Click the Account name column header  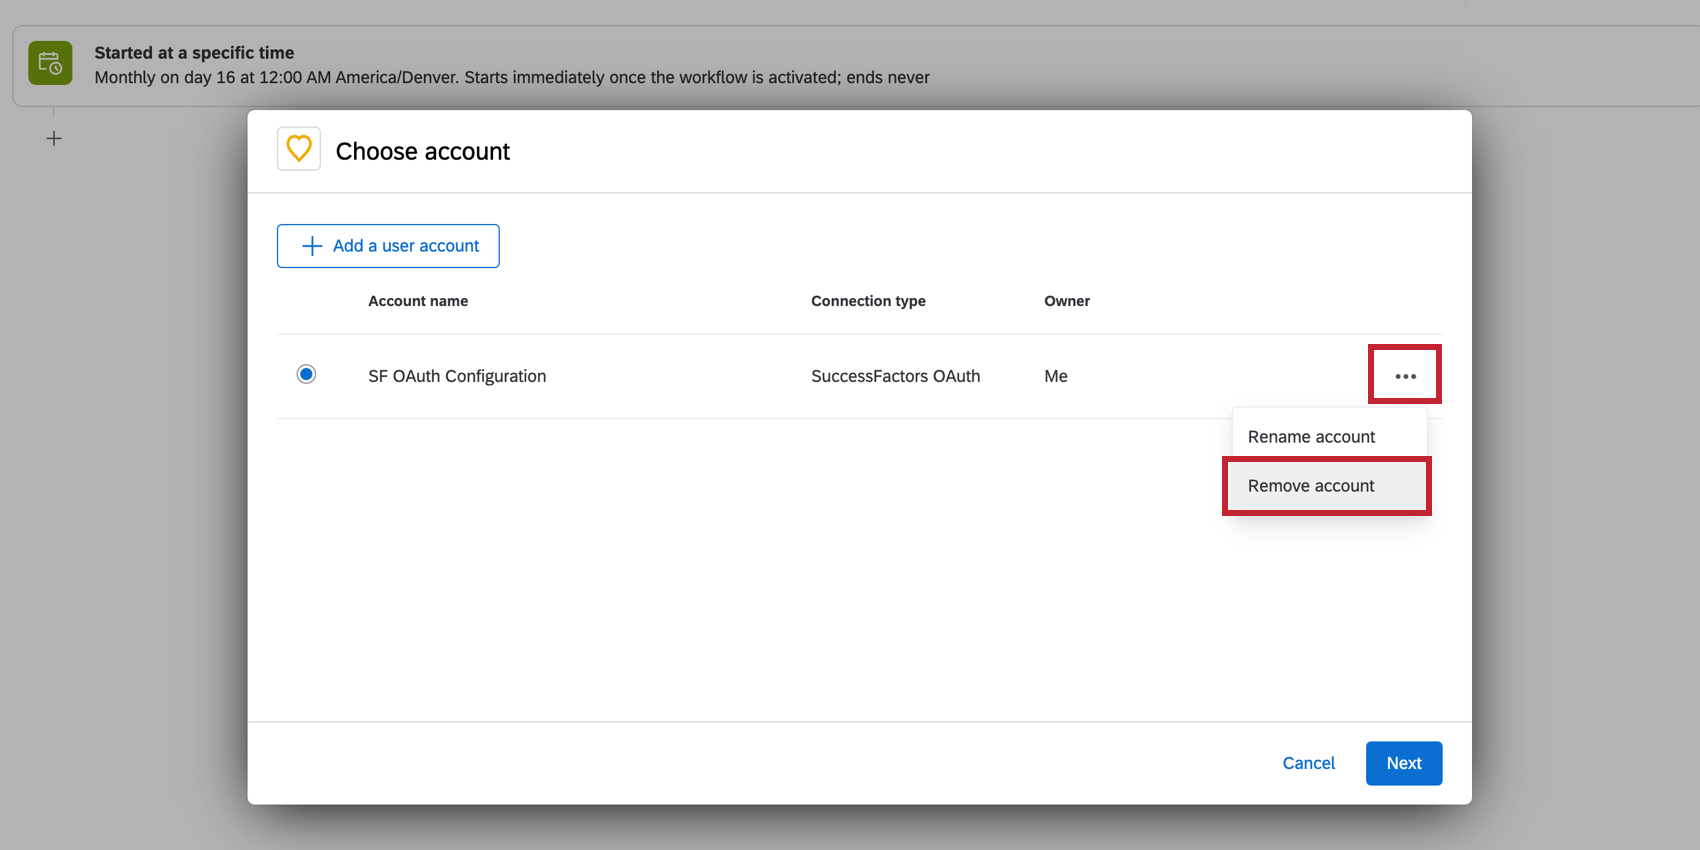418,301
